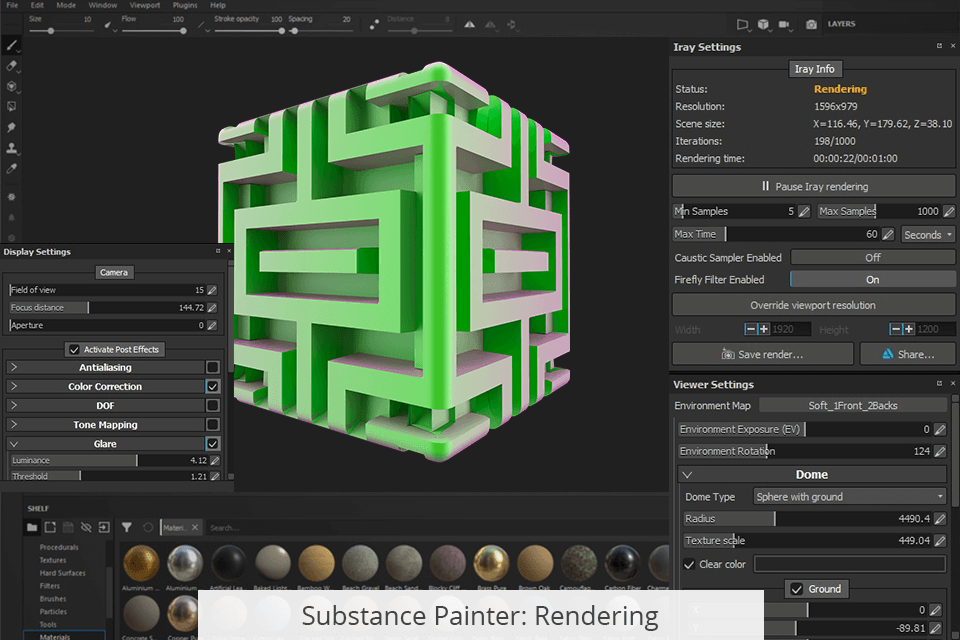
Task: Select the Projection cube tool
Action: (12, 86)
